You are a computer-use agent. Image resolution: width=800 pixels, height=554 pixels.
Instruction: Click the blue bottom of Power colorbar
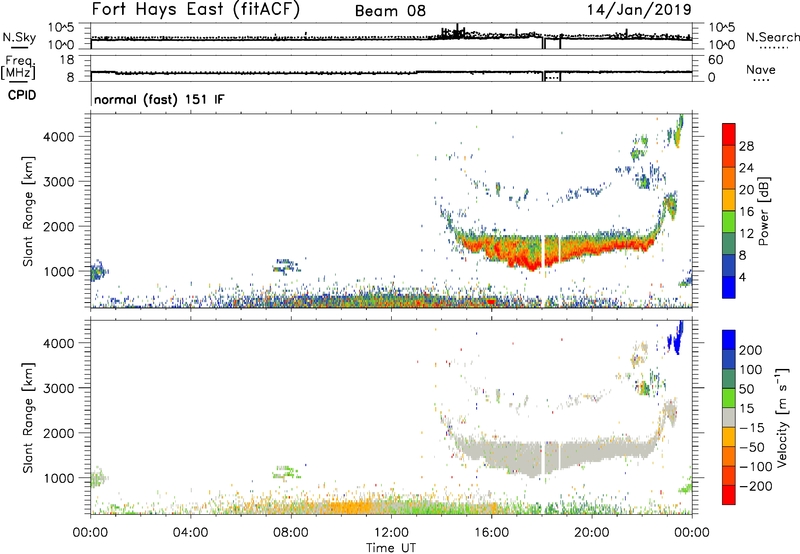(729, 287)
